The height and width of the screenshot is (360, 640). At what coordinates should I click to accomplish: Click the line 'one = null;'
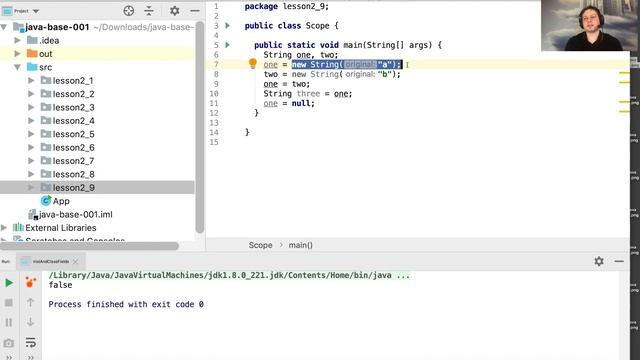[x=289, y=104]
